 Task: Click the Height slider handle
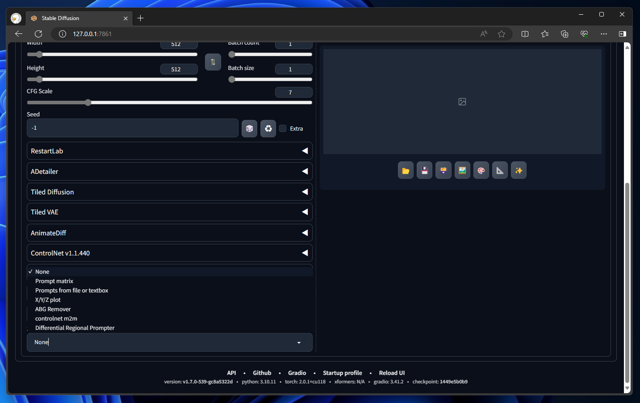pos(39,79)
